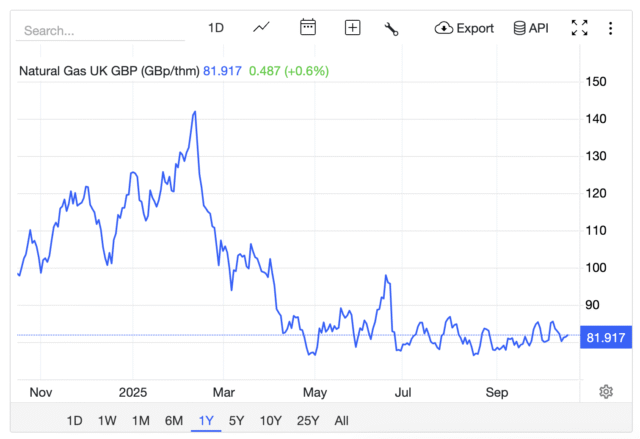Select the 1Y time range

point(207,420)
